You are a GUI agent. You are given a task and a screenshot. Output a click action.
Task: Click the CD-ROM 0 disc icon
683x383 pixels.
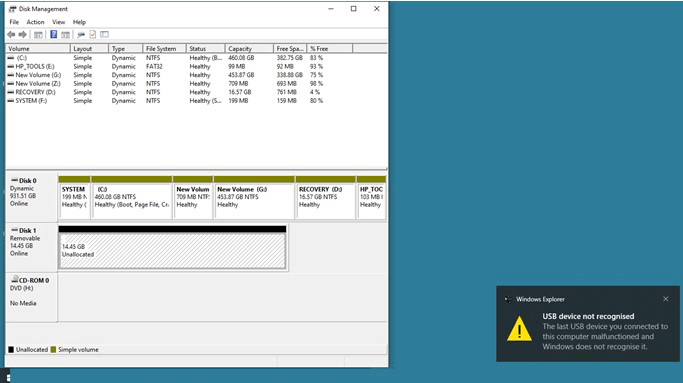pos(15,279)
